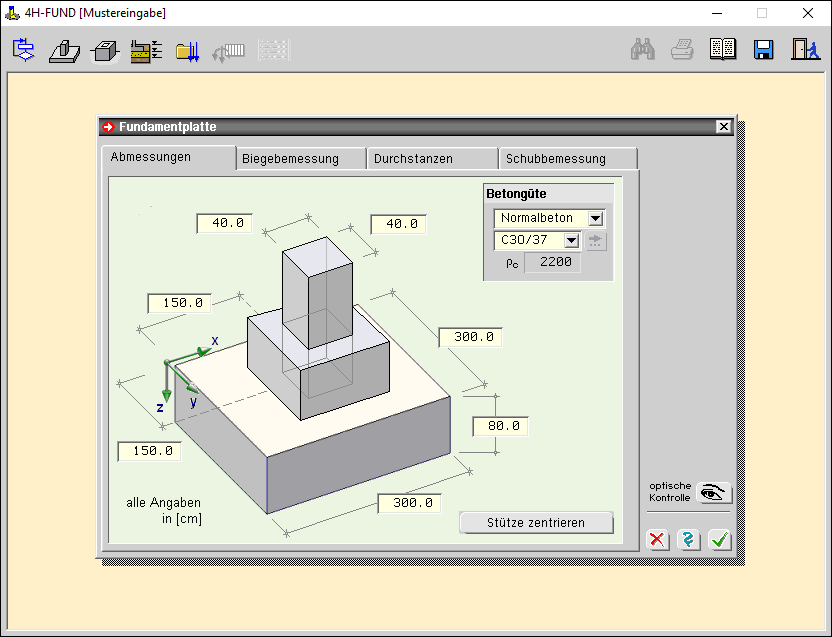This screenshot has width=832, height=637.
Task: Open the book documentation icon
Action: 723,50
